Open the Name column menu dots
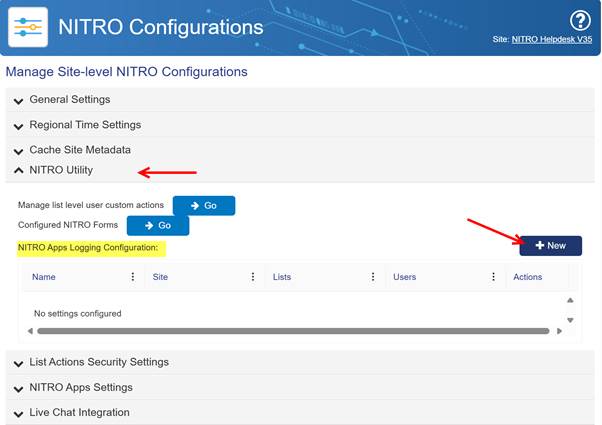 click(133, 277)
